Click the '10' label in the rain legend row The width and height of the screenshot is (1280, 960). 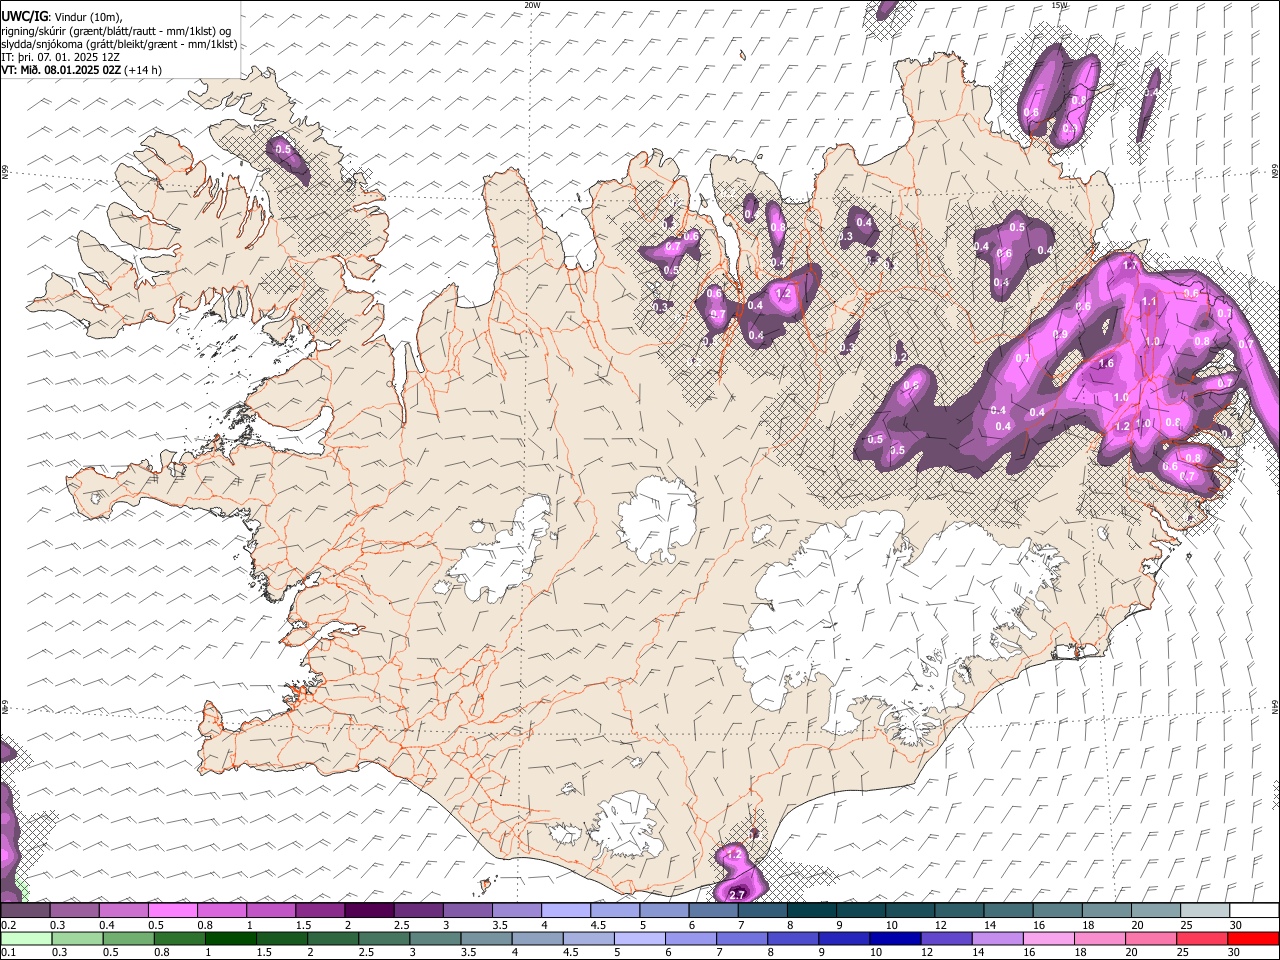click(875, 953)
